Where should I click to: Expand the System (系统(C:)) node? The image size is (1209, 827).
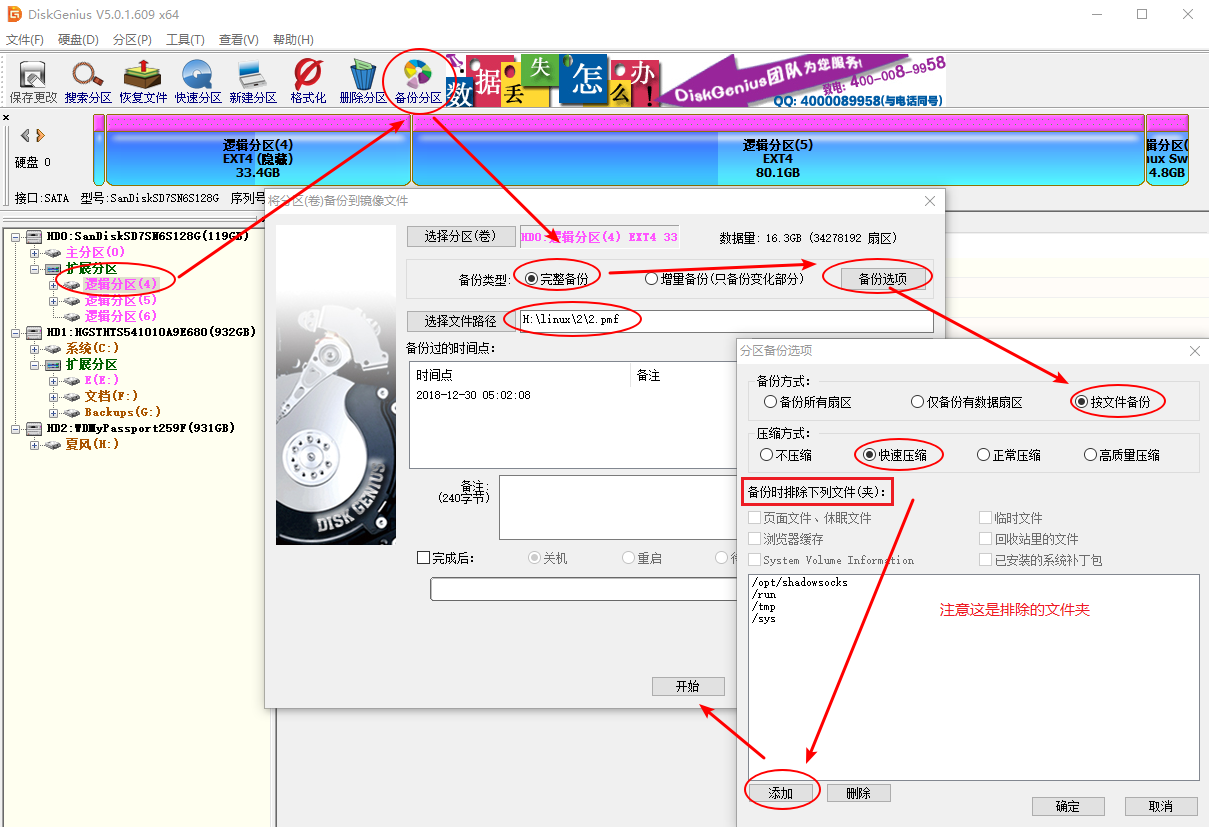(x=35, y=348)
